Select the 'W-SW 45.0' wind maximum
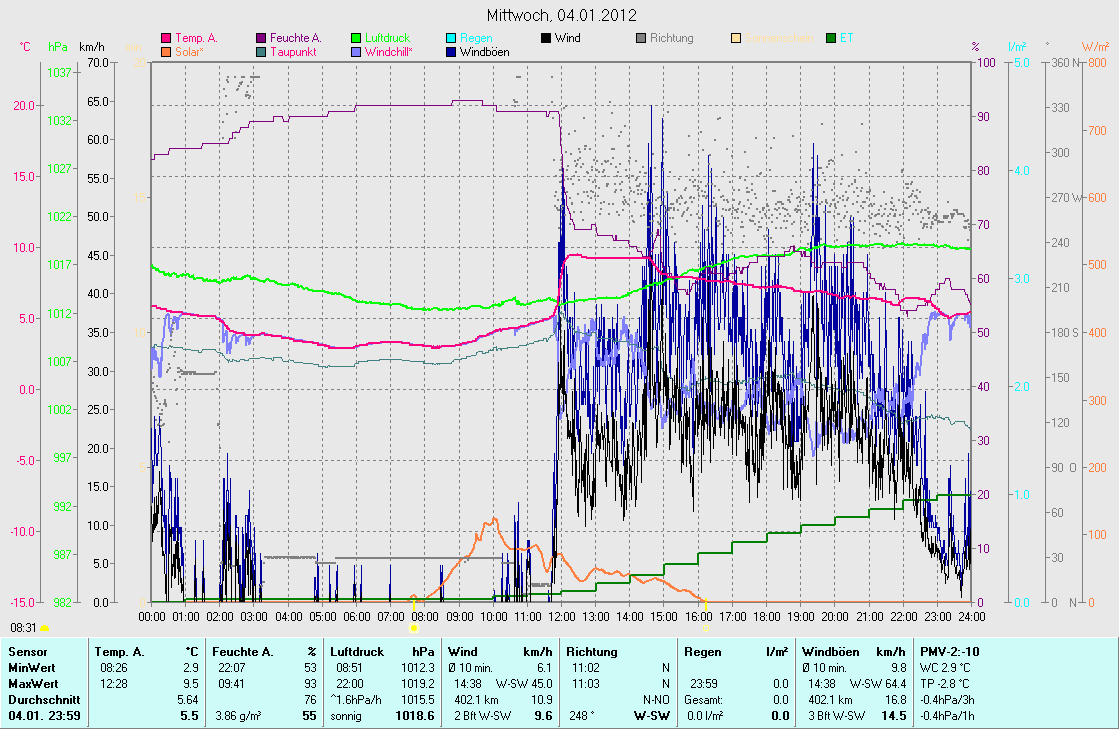Screen dimensions: 1119x729 point(524,684)
